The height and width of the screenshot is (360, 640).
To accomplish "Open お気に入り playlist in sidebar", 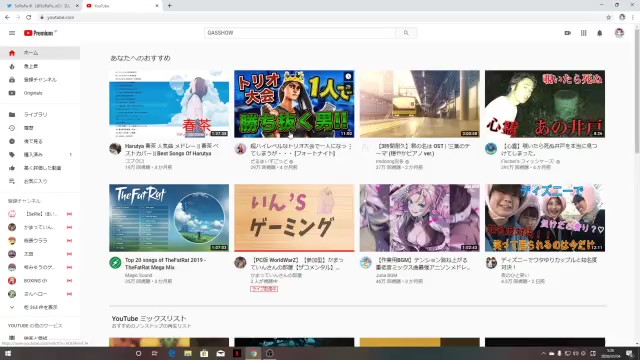I will pos(40,181).
